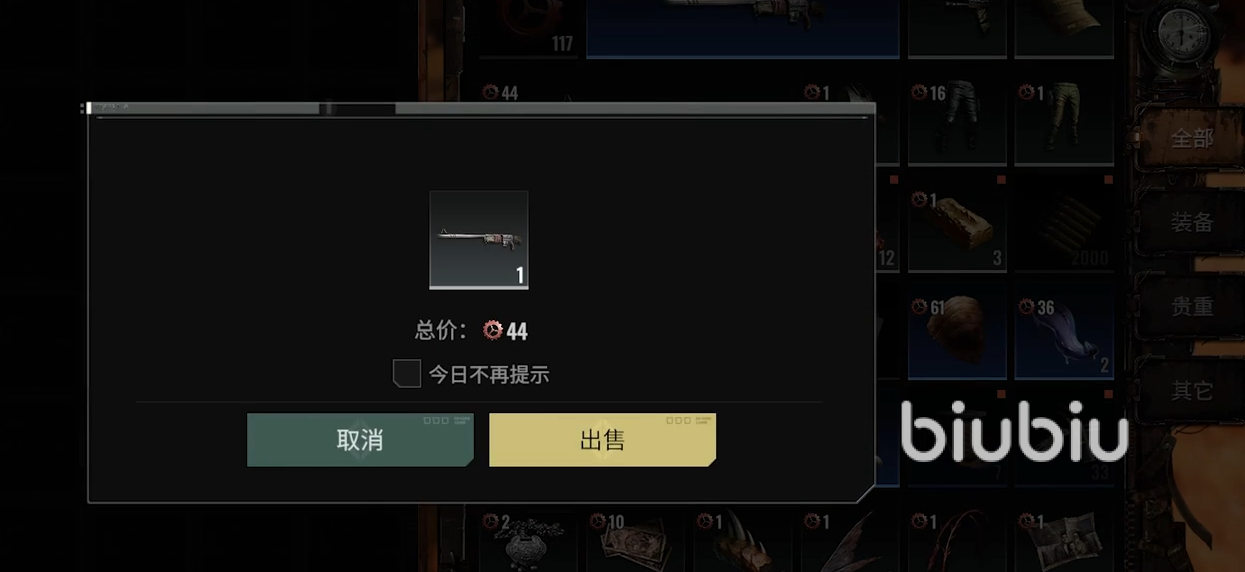Click the brown shell item priced 61
The width and height of the screenshot is (1245, 572).
point(957,337)
